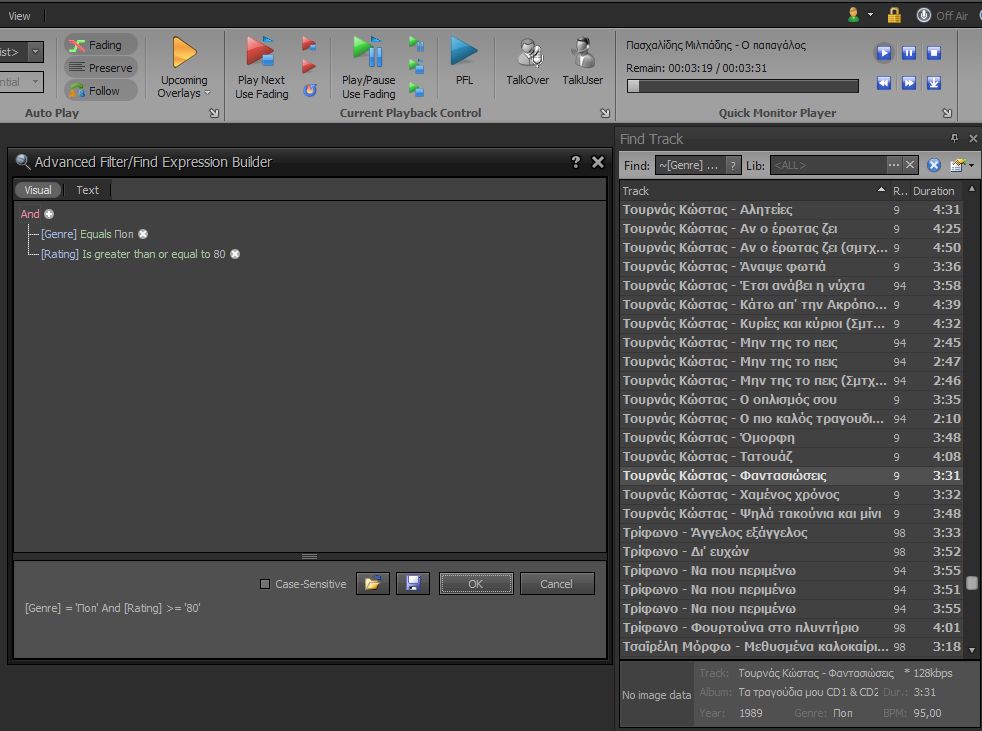Image resolution: width=982 pixels, height=731 pixels.
Task: Toggle the Fading auto play option
Action: pos(101,45)
